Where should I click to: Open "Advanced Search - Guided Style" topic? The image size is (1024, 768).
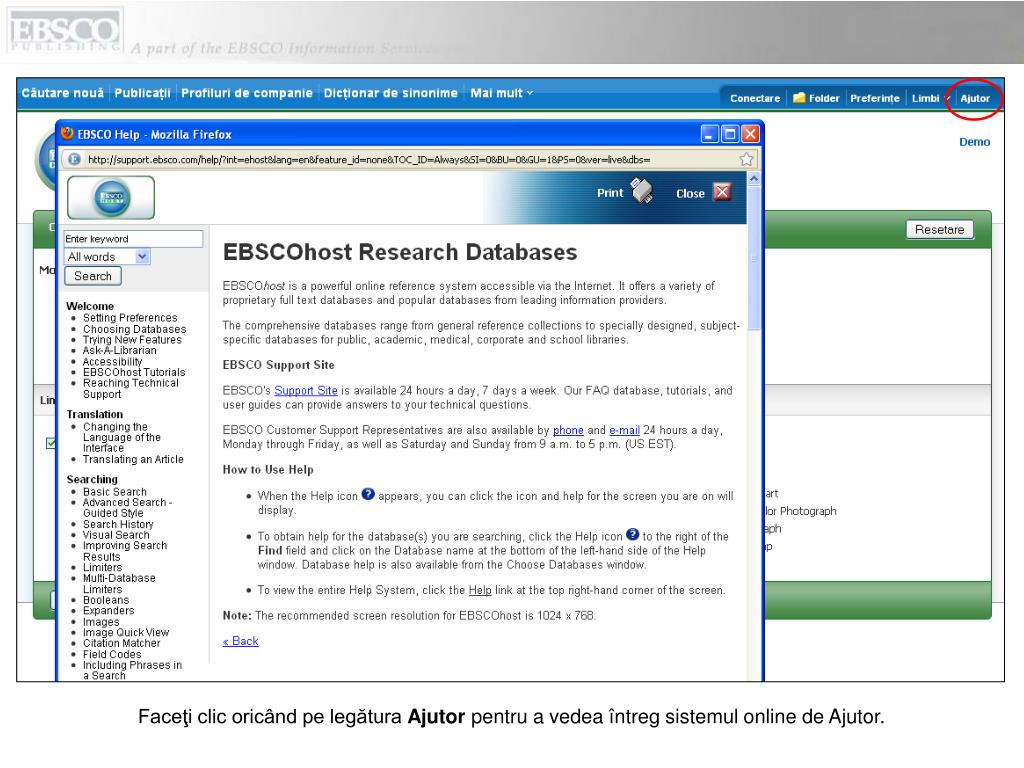click(x=127, y=508)
